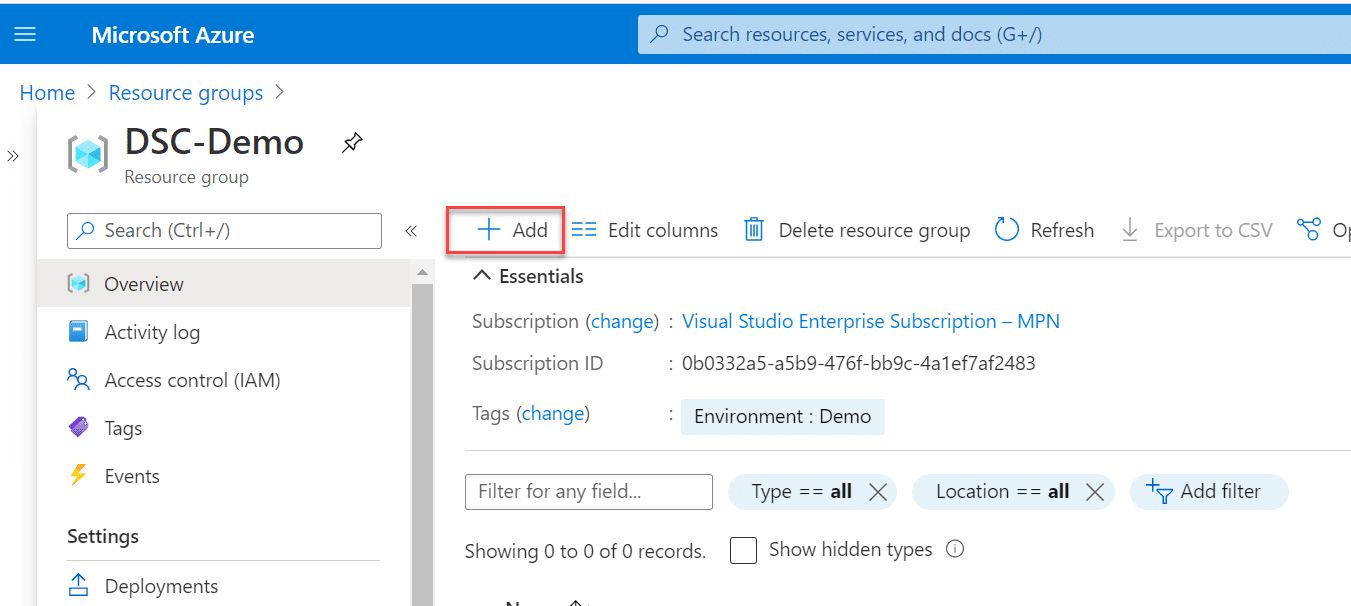Click the Deployments upload icon
The width and height of the screenshot is (1351, 606).
pyautogui.click(x=78, y=585)
